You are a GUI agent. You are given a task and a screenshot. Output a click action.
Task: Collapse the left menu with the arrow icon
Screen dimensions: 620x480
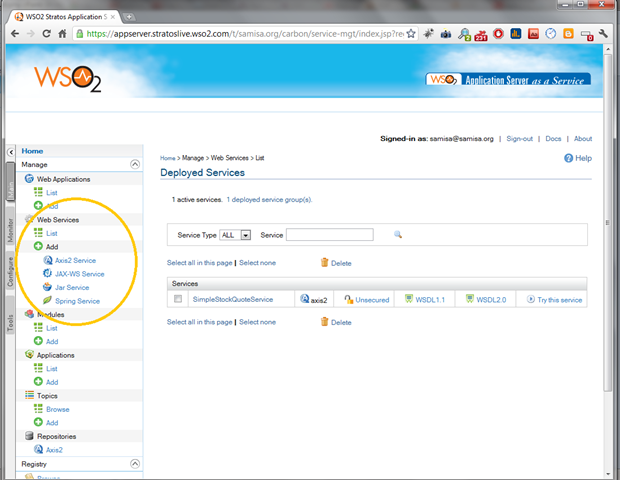pyautogui.click(x=11, y=152)
